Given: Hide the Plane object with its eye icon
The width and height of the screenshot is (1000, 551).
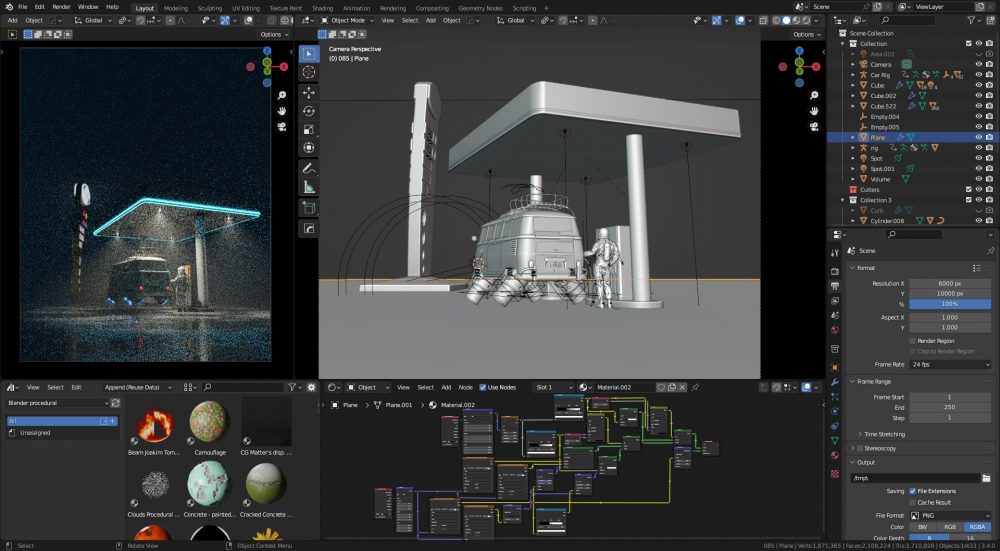Looking at the screenshot, I should pyautogui.click(x=979, y=137).
